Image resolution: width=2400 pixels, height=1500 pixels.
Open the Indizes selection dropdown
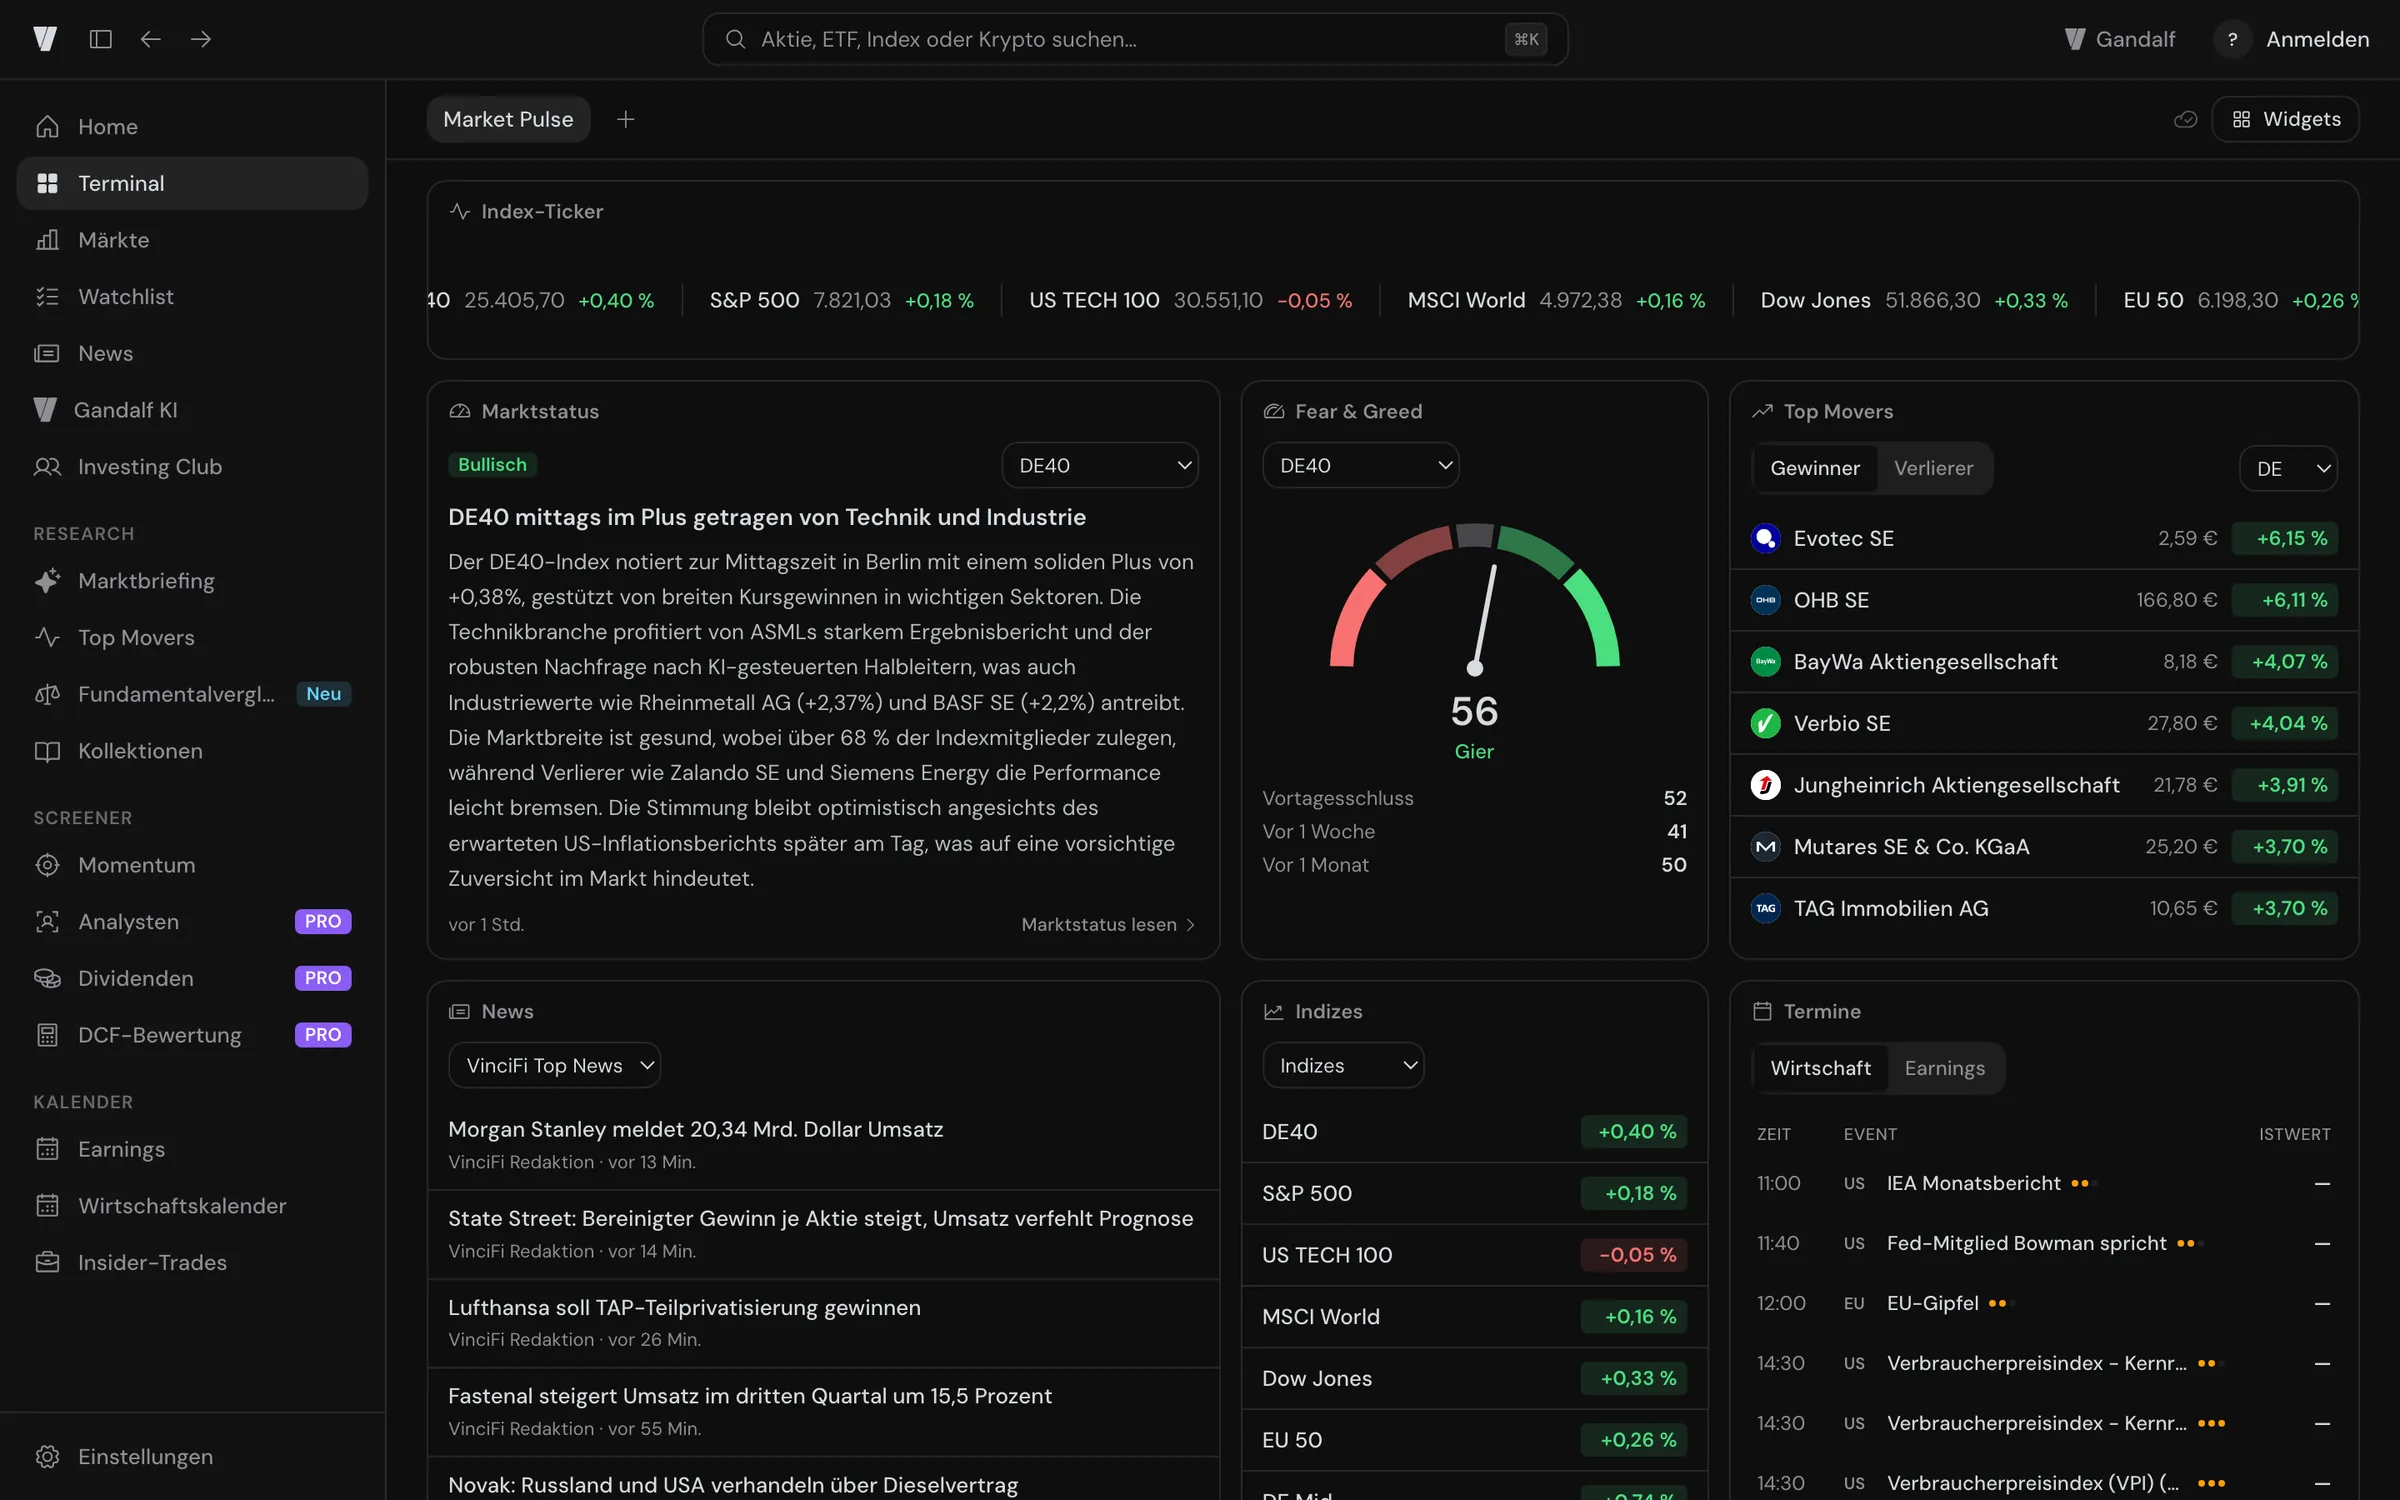tap(1343, 1066)
